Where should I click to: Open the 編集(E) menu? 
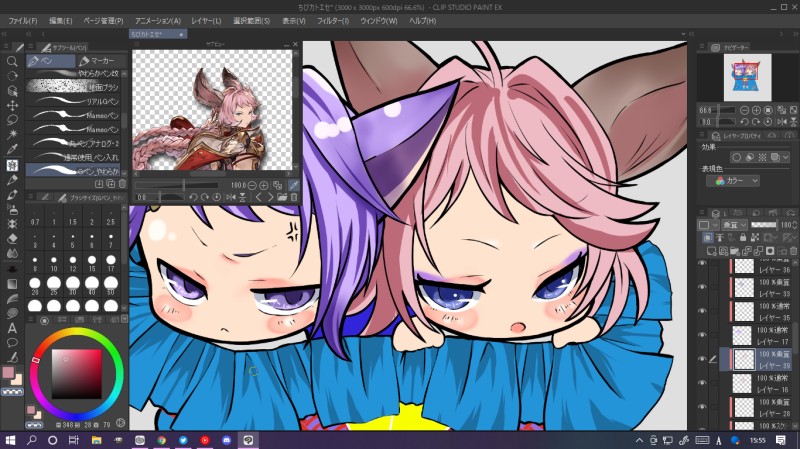[60, 21]
